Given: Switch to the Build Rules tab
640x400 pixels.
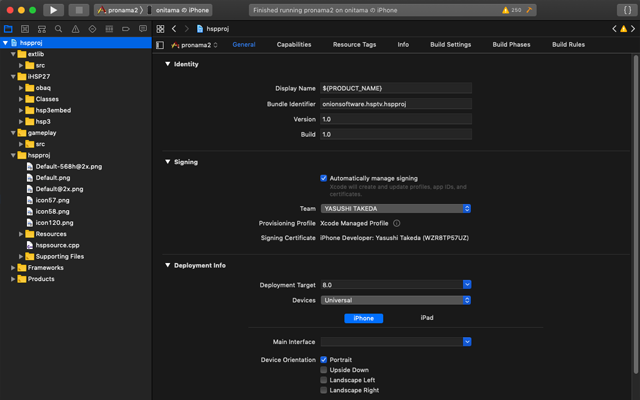Looking at the screenshot, I should 569,44.
